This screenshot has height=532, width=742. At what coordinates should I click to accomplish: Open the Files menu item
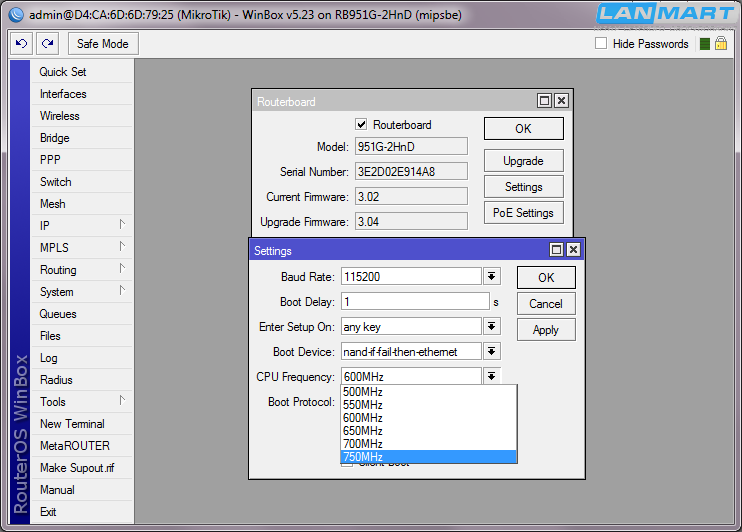pyautogui.click(x=81, y=336)
